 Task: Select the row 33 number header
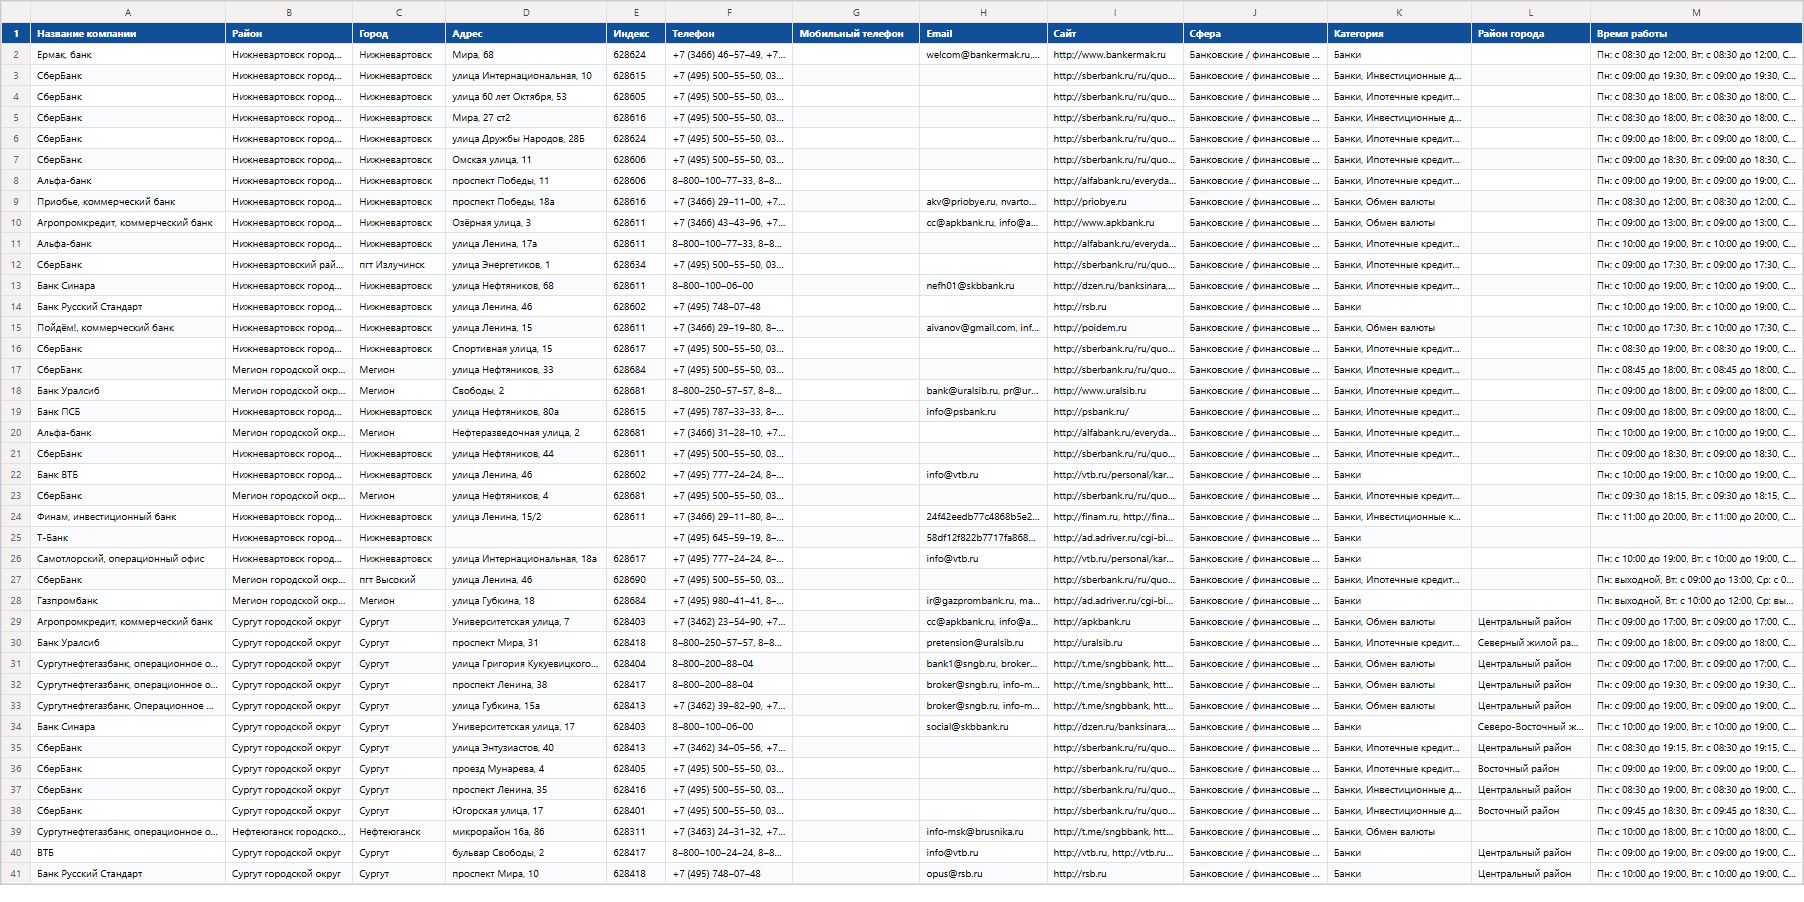(16, 706)
